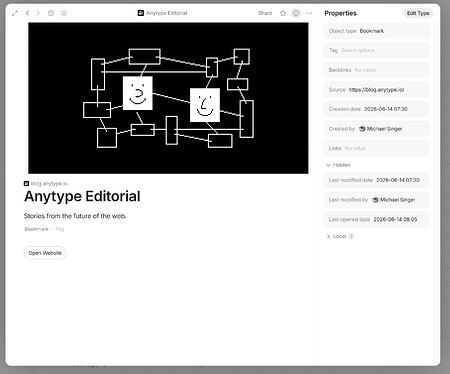Click the site favicon beside blog.anytype.io
Image resolution: width=450 pixels, height=374 pixels.
26,184
